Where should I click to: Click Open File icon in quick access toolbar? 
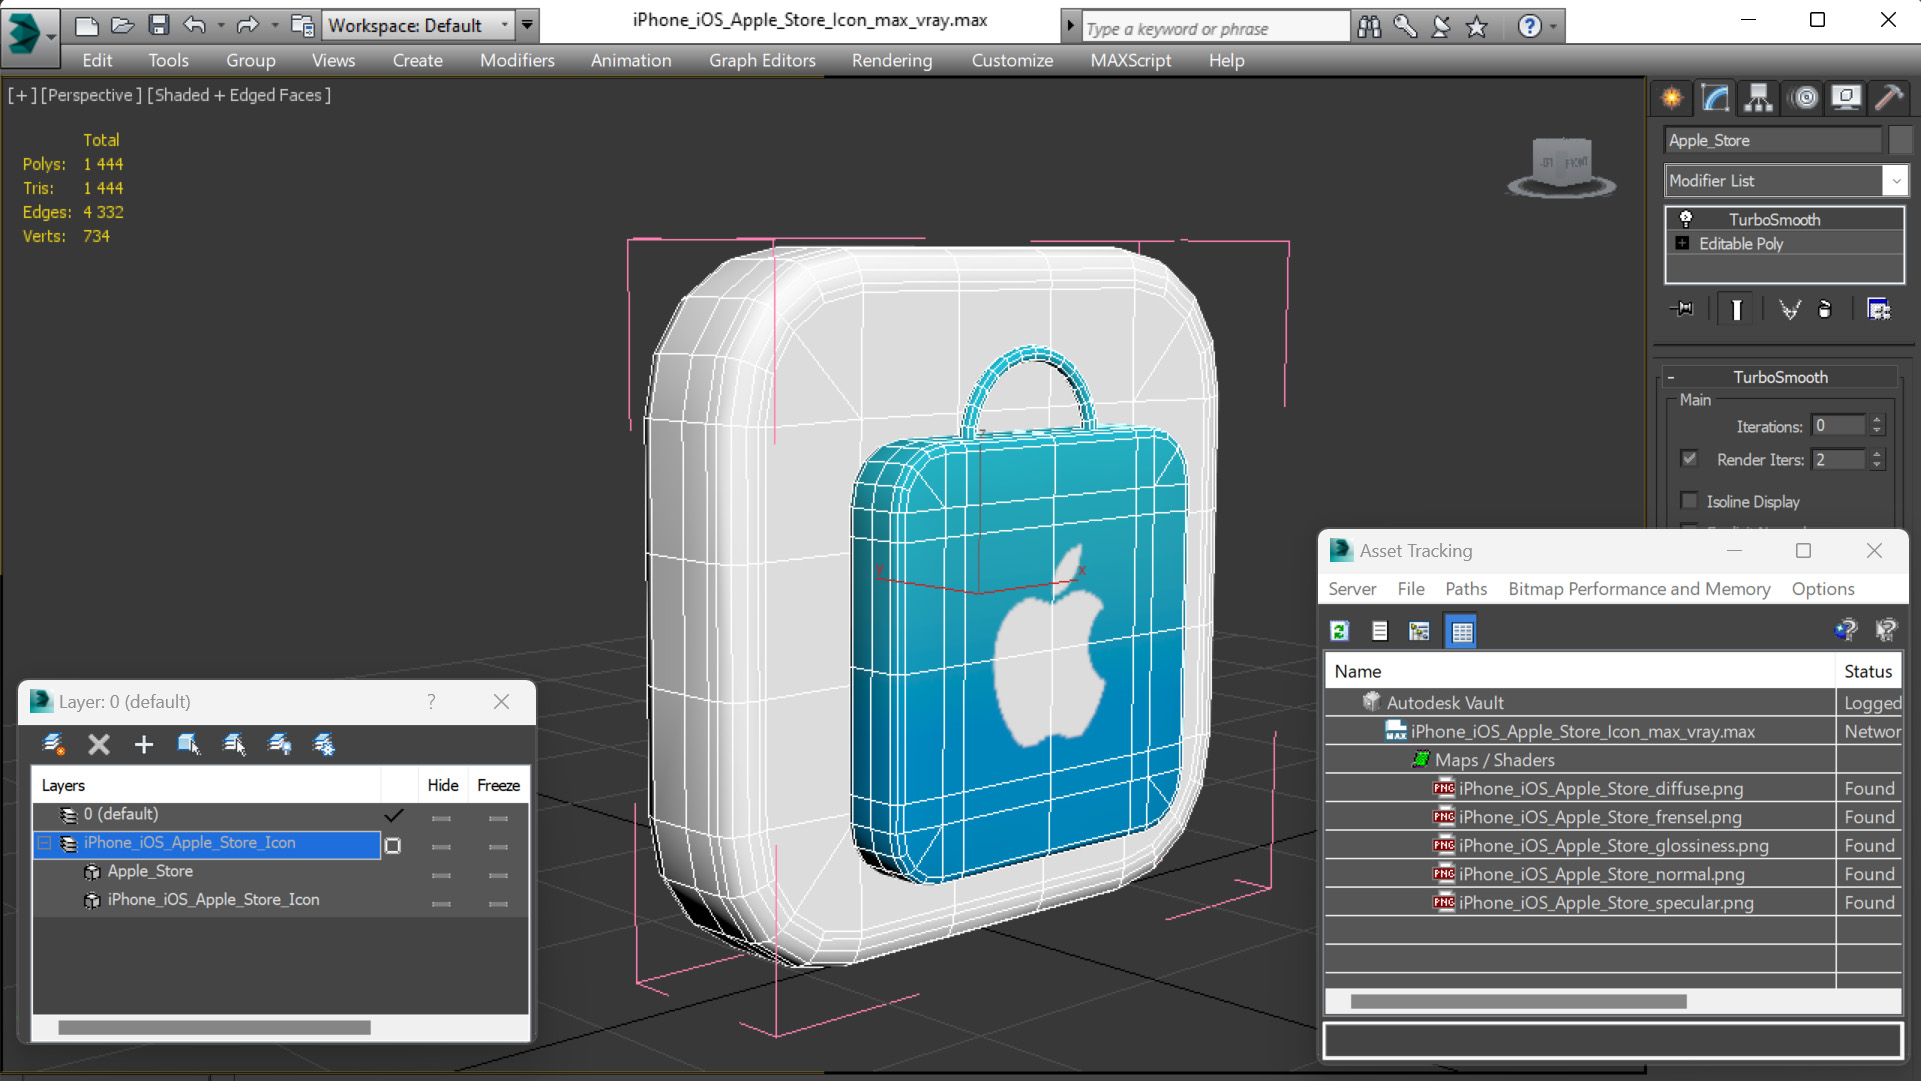123,25
